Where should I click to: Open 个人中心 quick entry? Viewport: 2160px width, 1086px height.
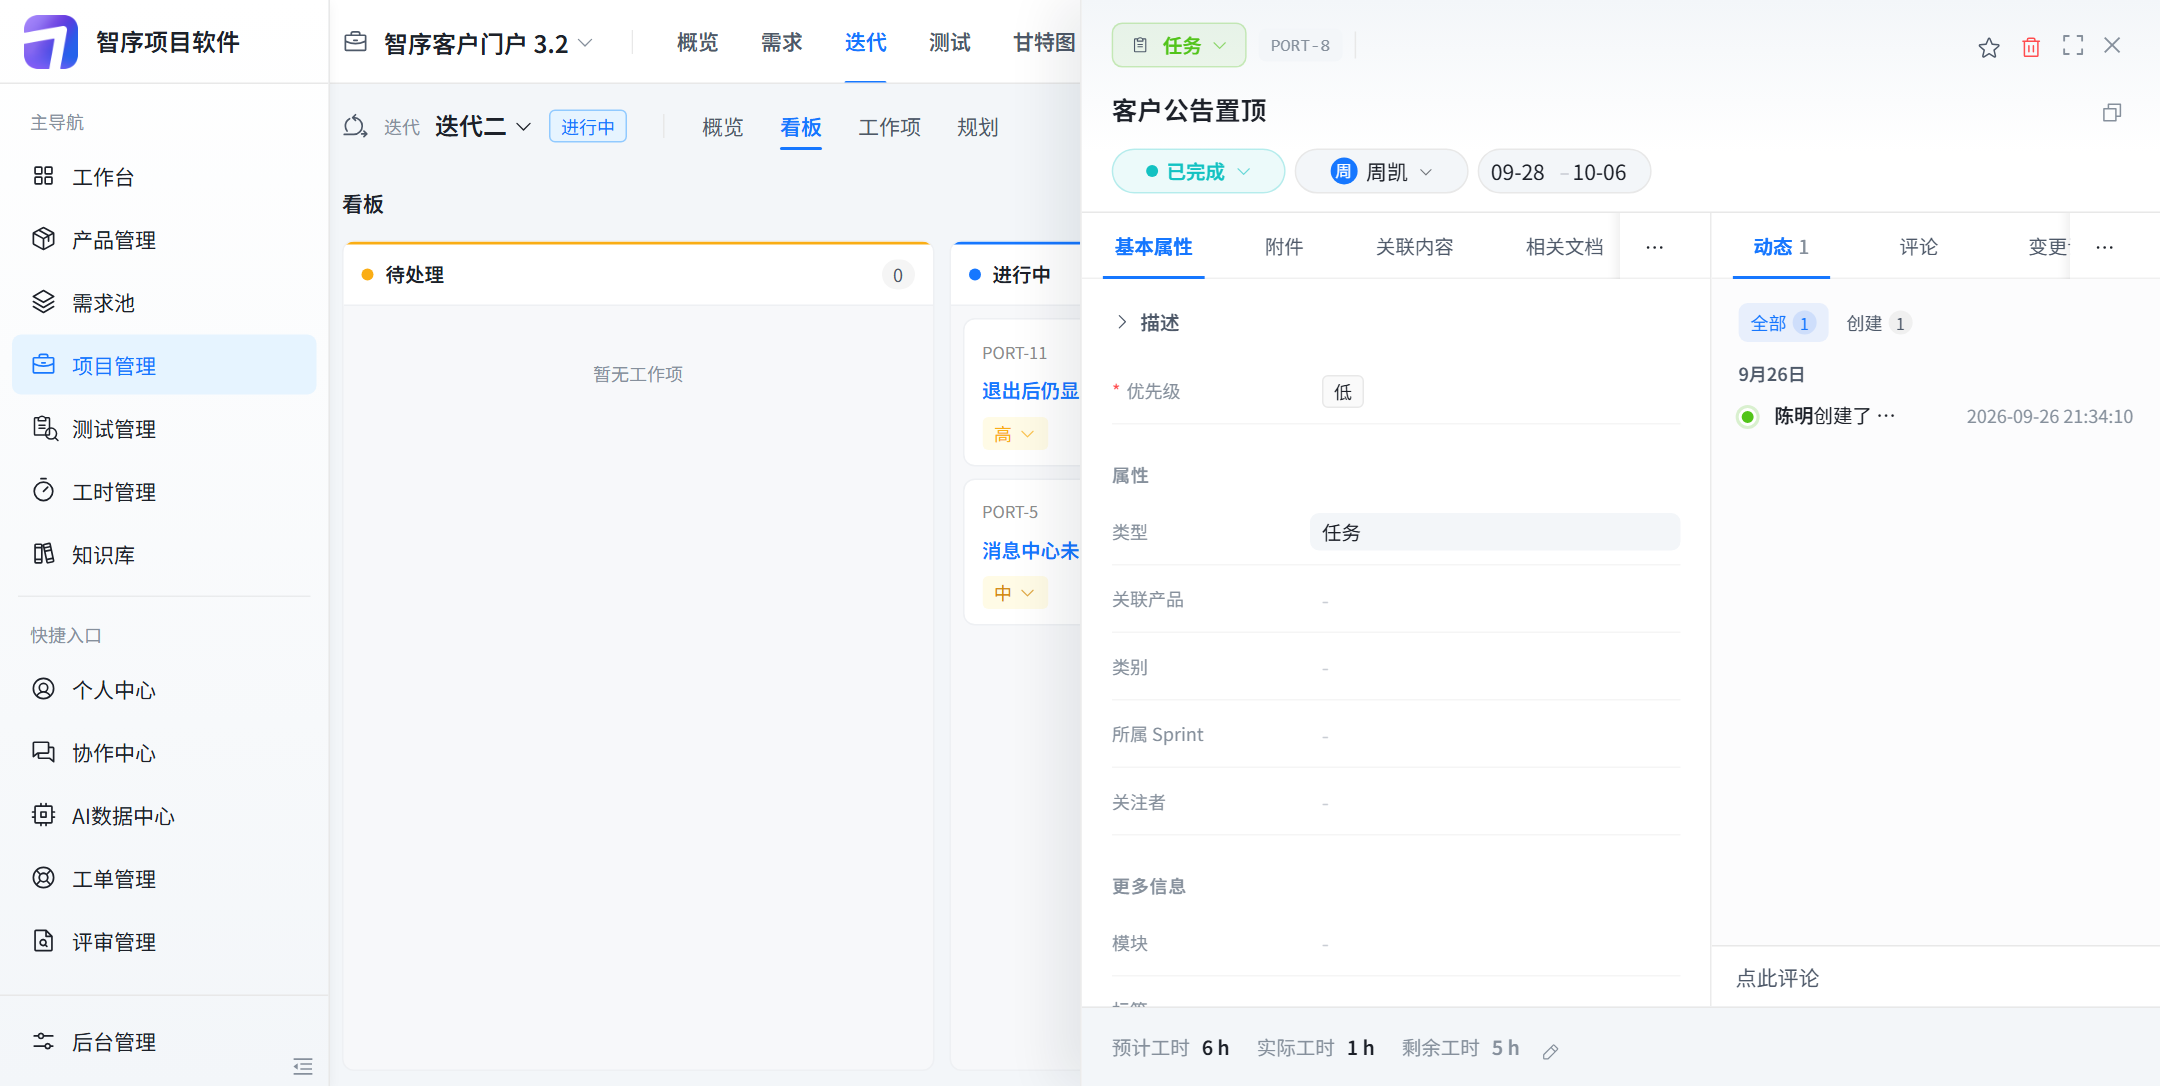164,690
